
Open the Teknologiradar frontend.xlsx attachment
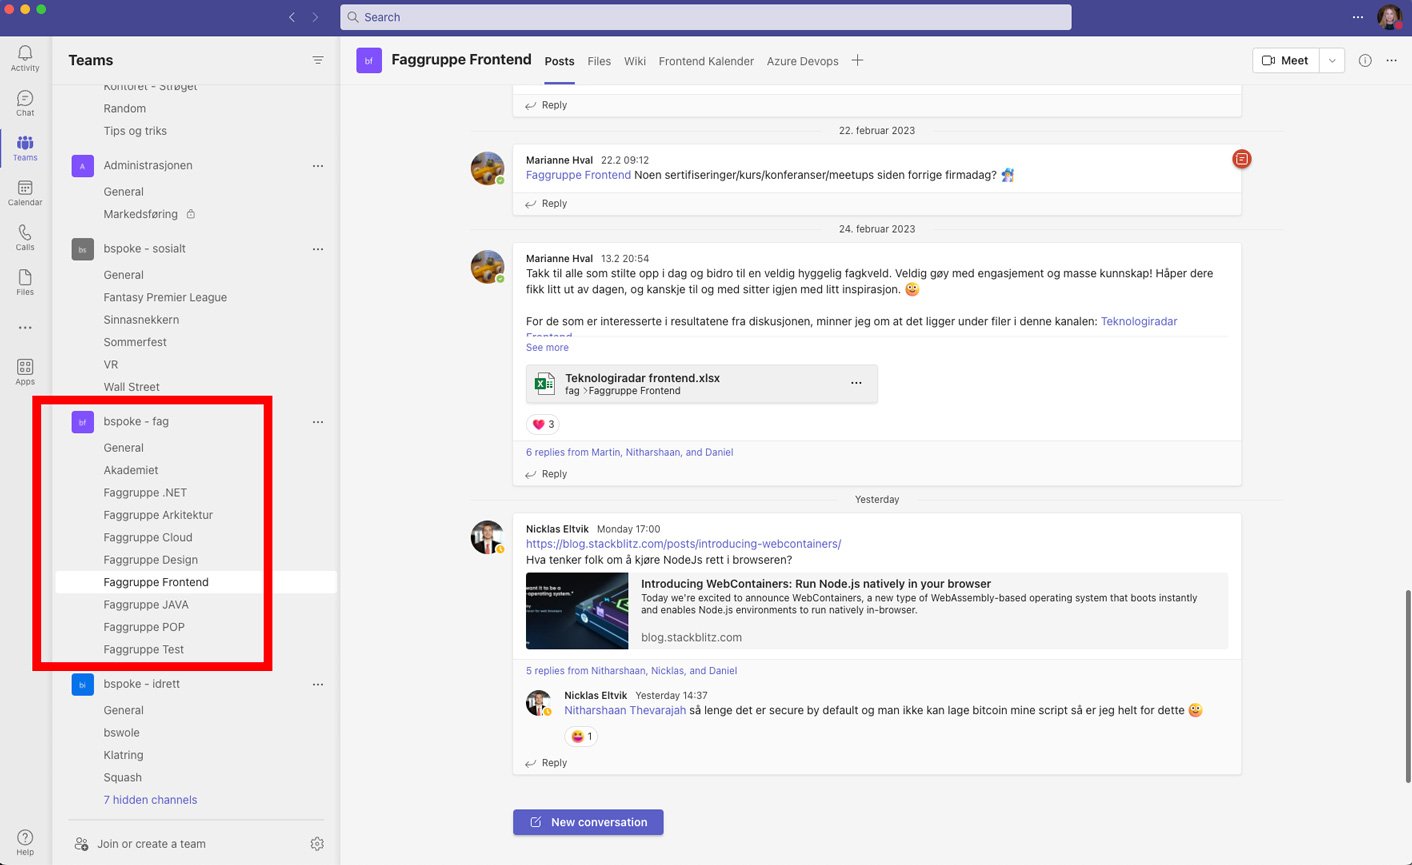(x=701, y=384)
